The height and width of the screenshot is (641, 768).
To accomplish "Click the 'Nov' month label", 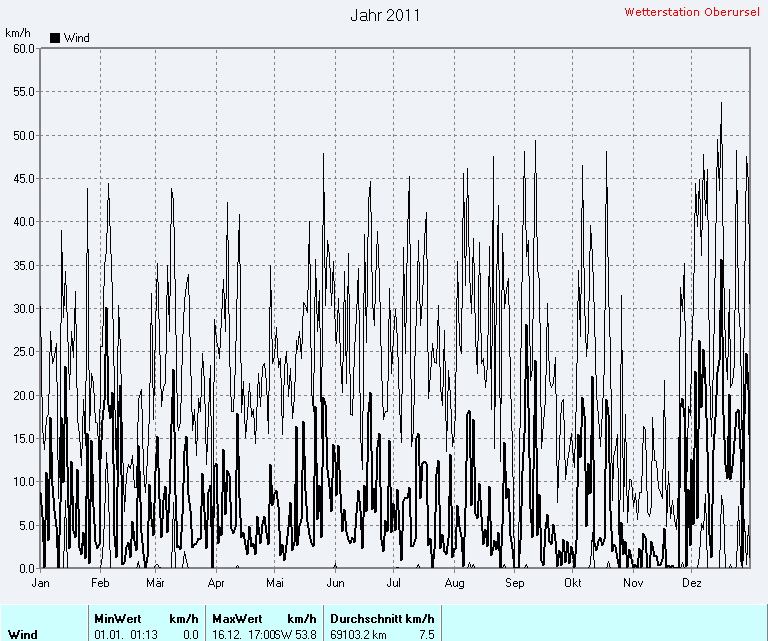I will pos(633,583).
